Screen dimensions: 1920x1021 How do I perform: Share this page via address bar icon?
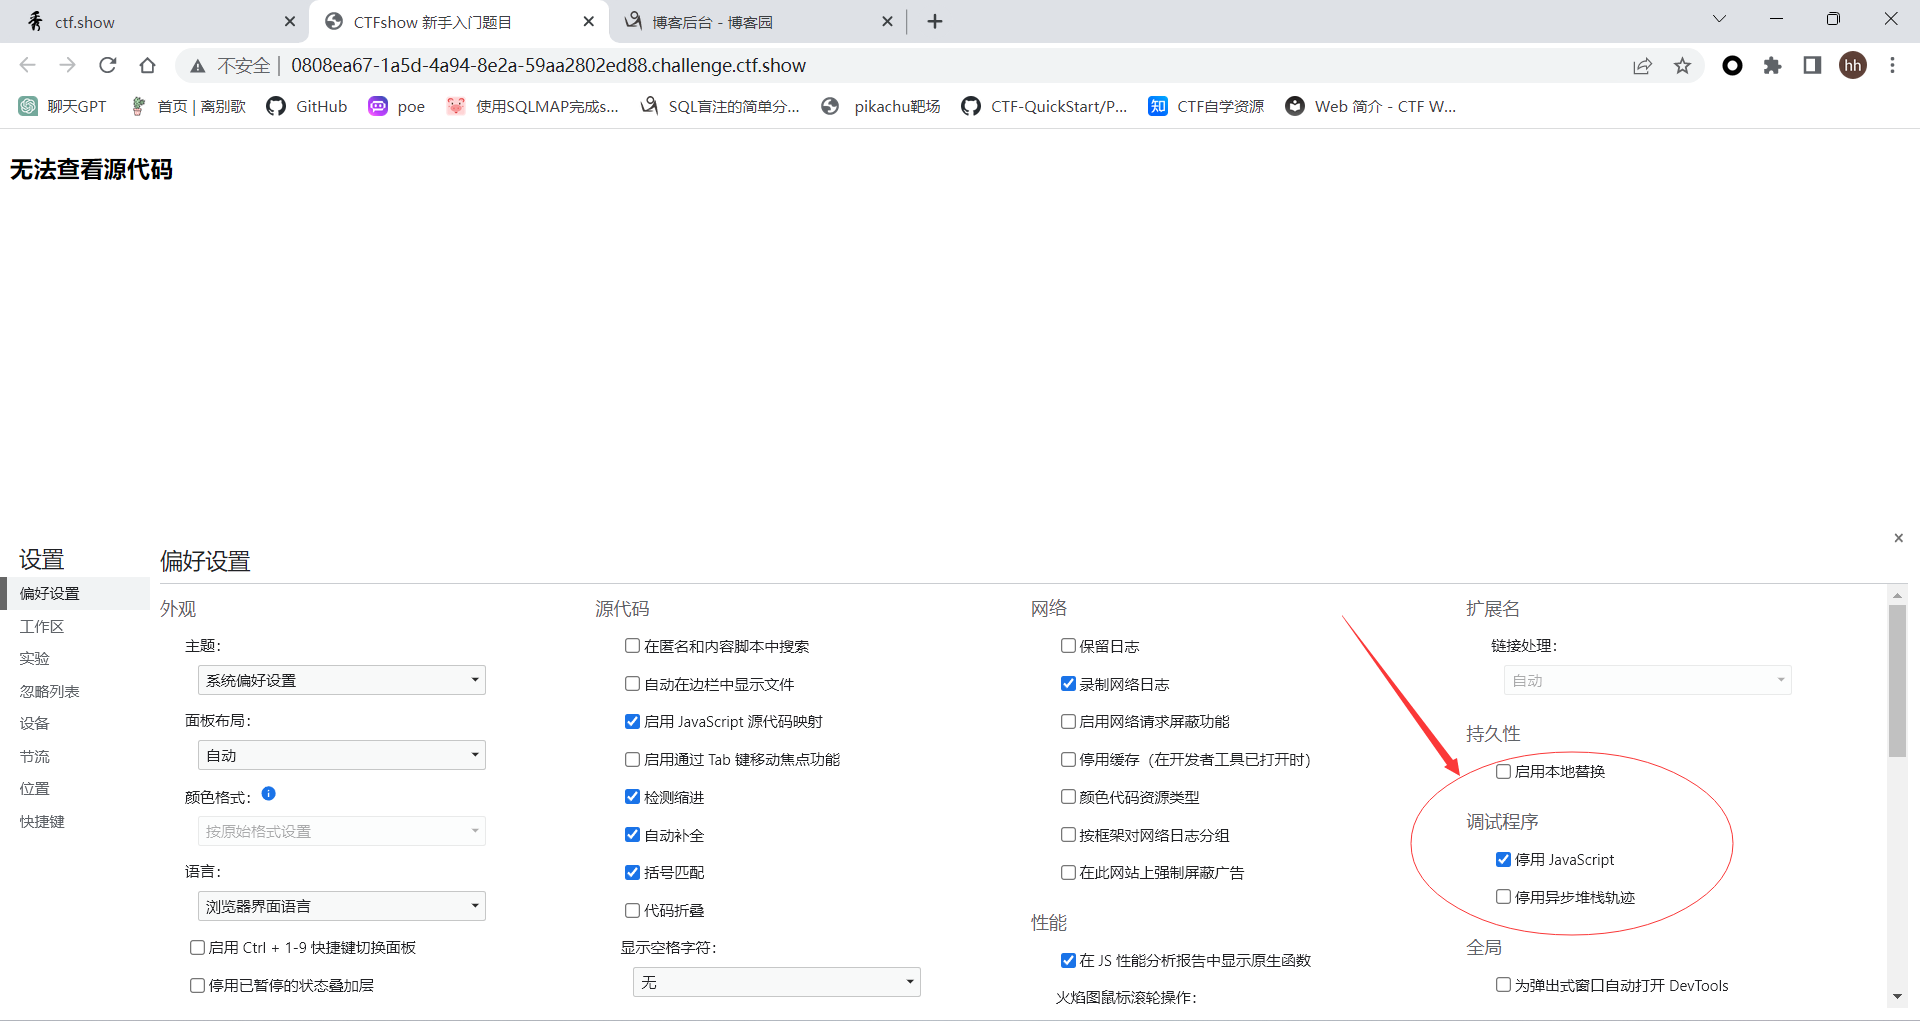1642,66
